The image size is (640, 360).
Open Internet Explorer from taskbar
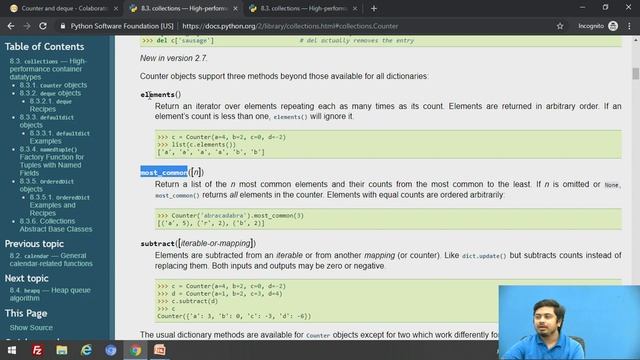(86, 350)
